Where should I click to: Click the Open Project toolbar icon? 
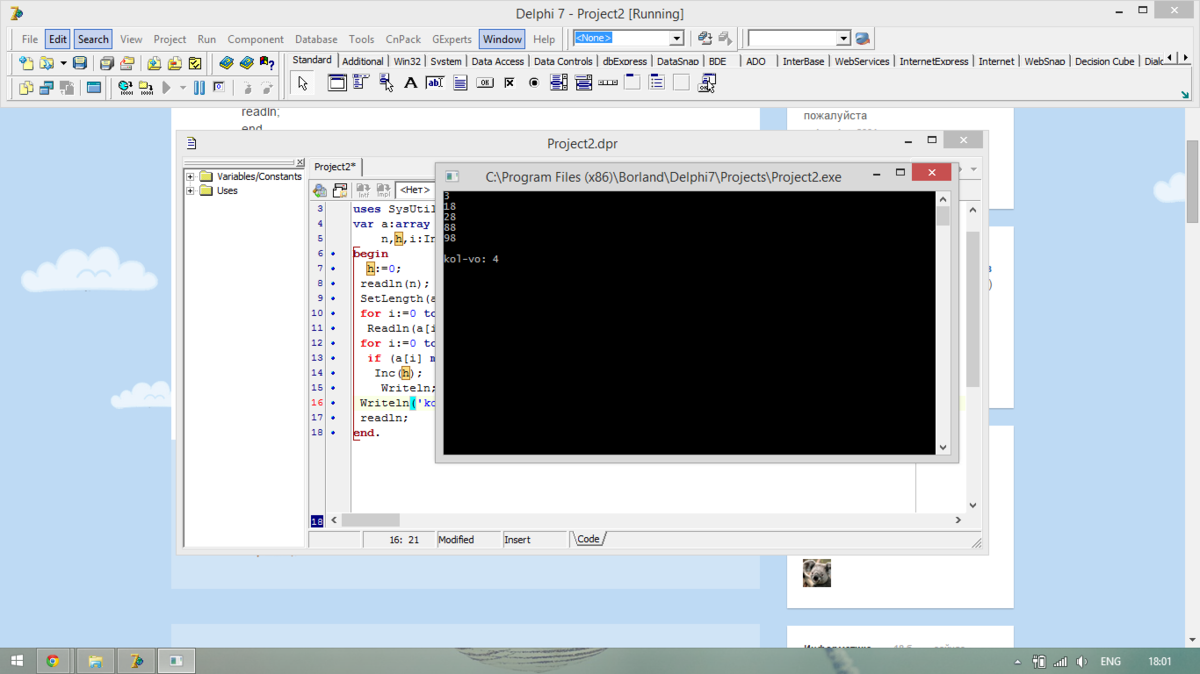(127, 64)
